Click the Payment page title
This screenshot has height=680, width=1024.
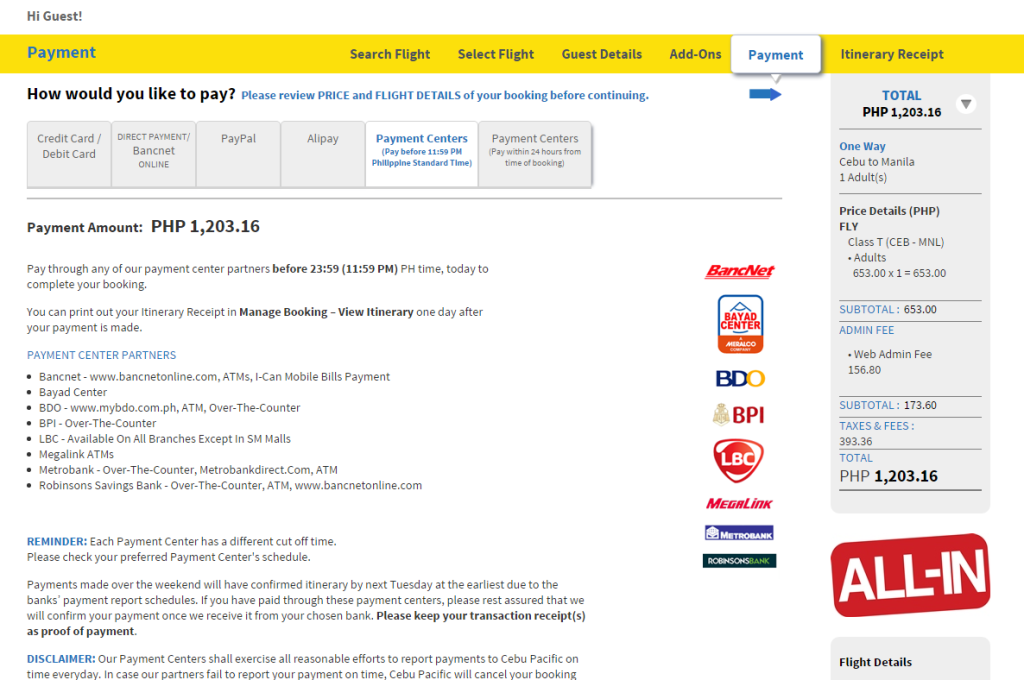tap(61, 53)
